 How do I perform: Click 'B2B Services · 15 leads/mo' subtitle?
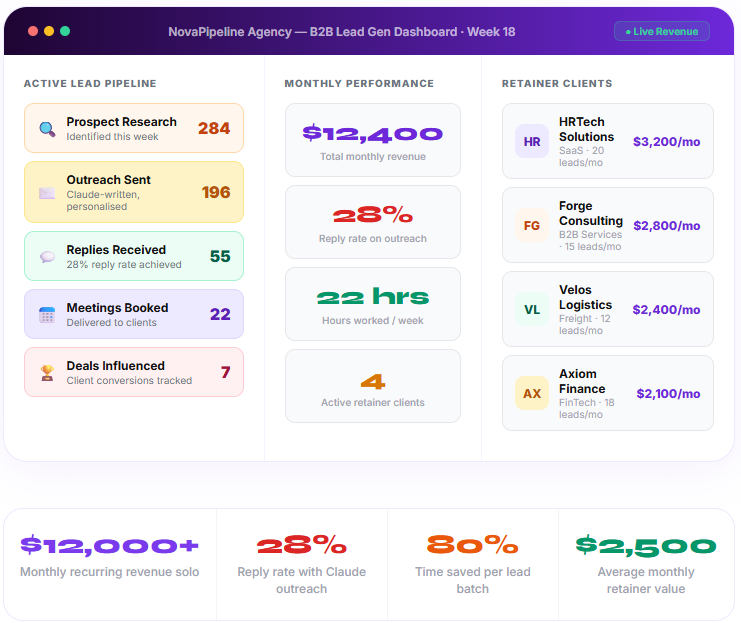(x=591, y=241)
